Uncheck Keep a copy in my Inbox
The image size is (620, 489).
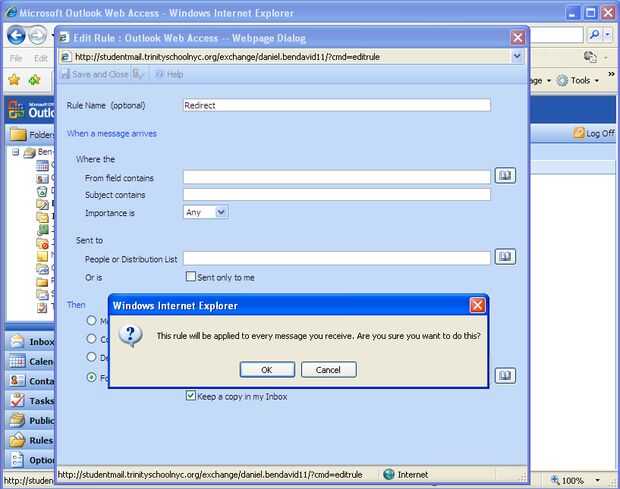point(191,395)
